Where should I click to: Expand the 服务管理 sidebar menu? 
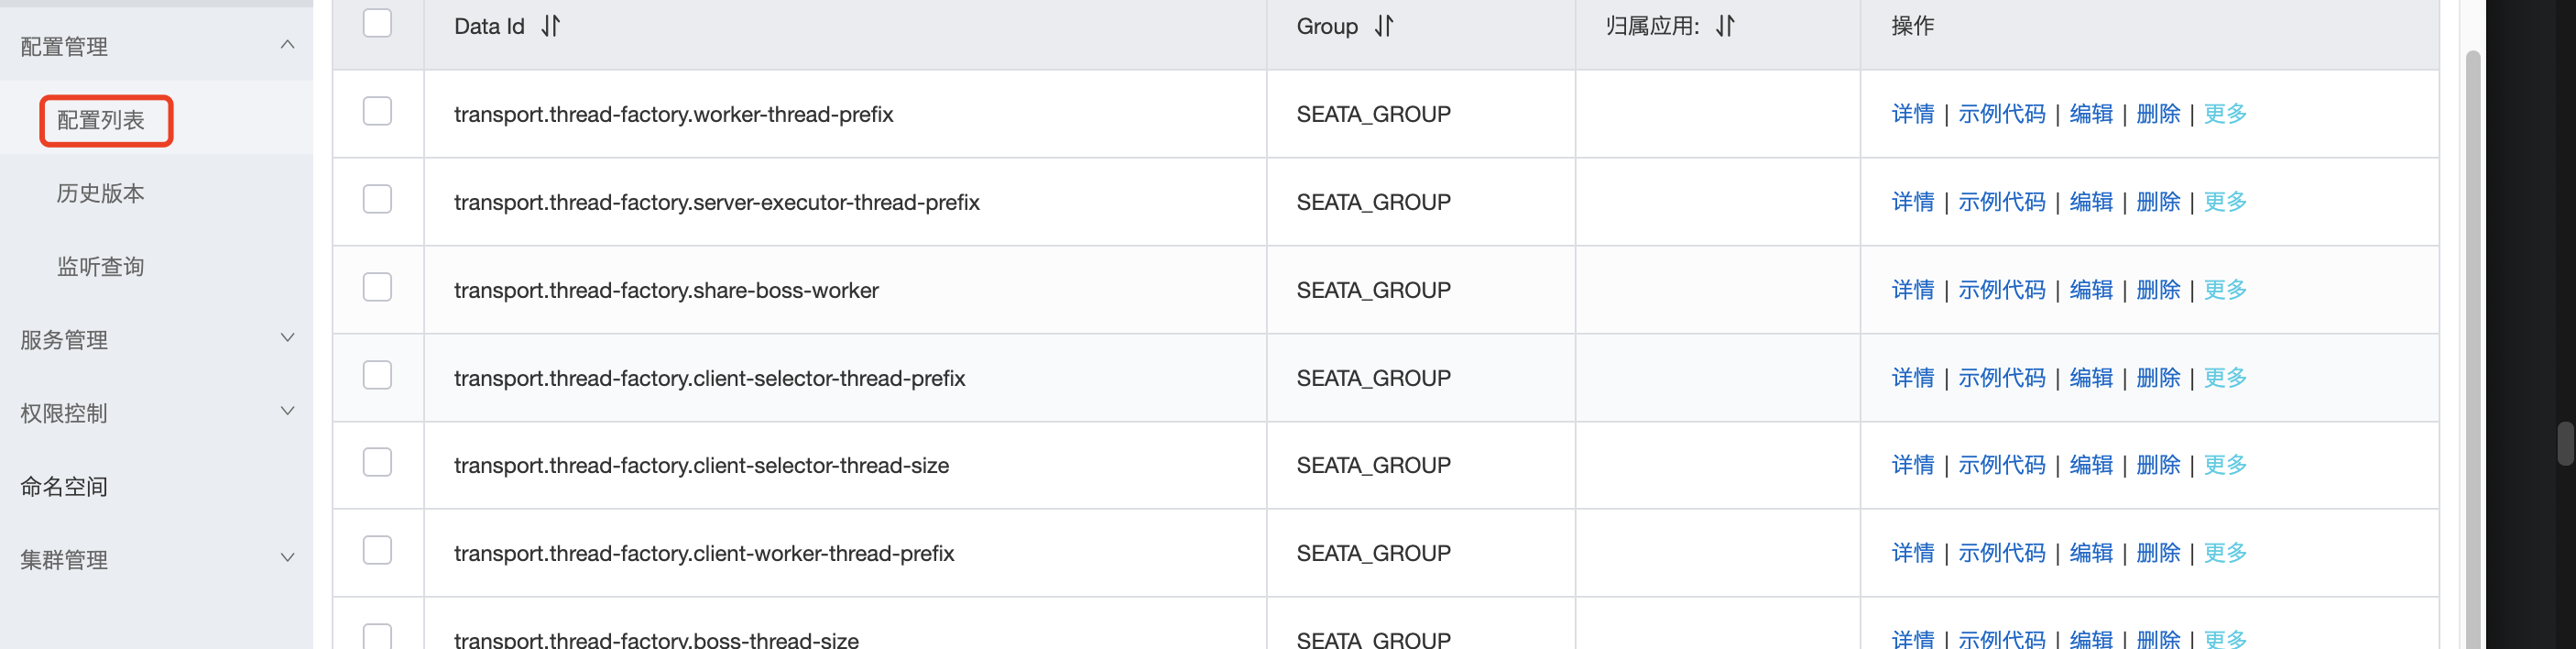pos(287,338)
